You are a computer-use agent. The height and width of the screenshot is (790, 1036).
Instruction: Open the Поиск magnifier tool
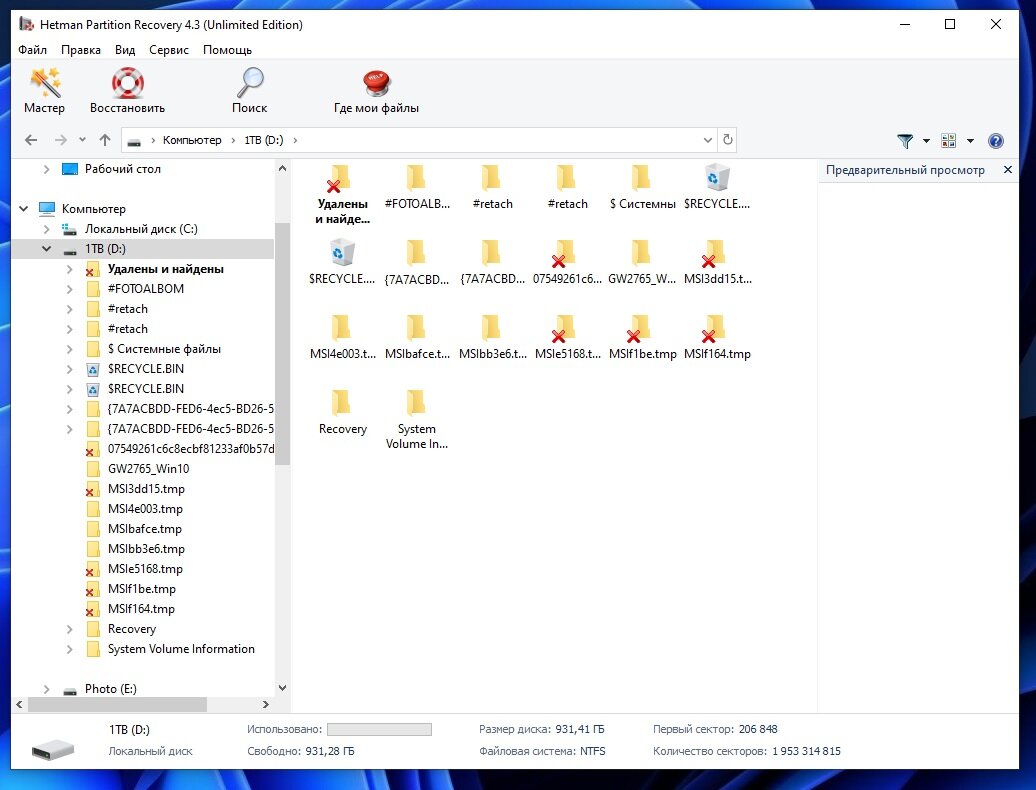click(x=250, y=90)
